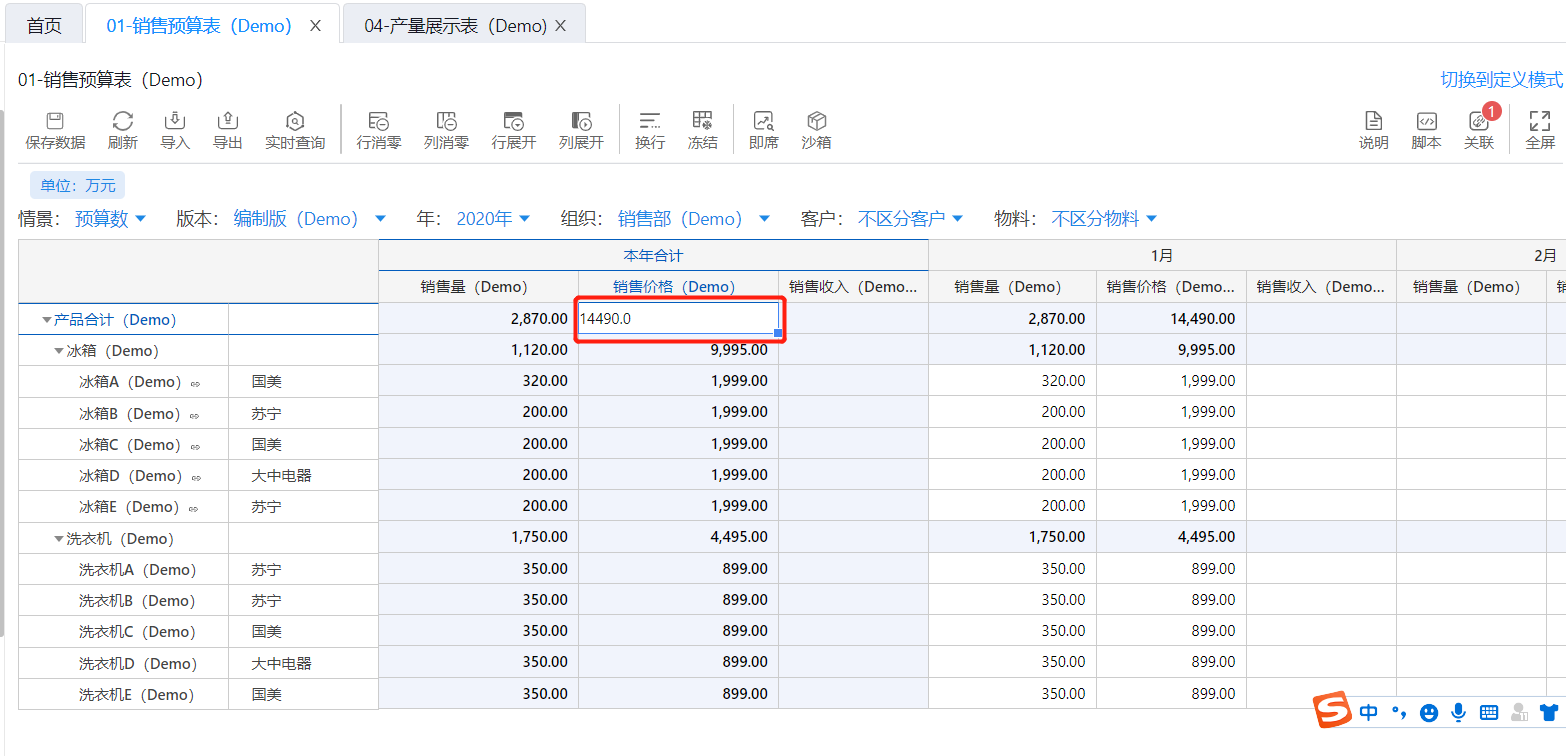
Task: Click the Save Data (保存数据) icon
Action: tap(55, 122)
